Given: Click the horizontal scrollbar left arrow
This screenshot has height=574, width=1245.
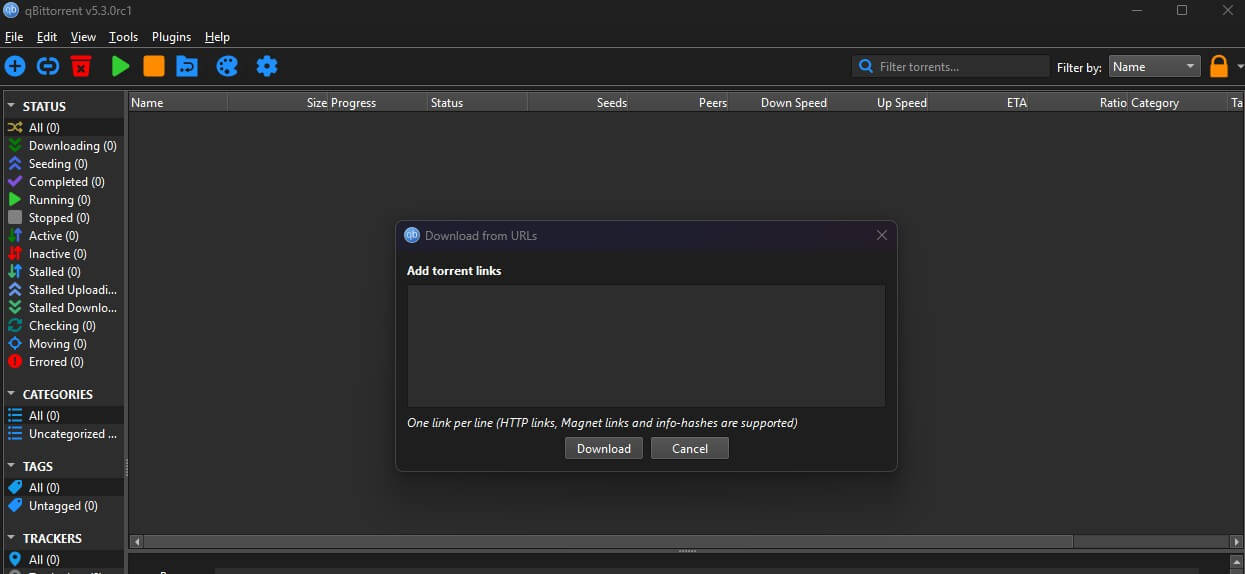Looking at the screenshot, I should point(137,541).
